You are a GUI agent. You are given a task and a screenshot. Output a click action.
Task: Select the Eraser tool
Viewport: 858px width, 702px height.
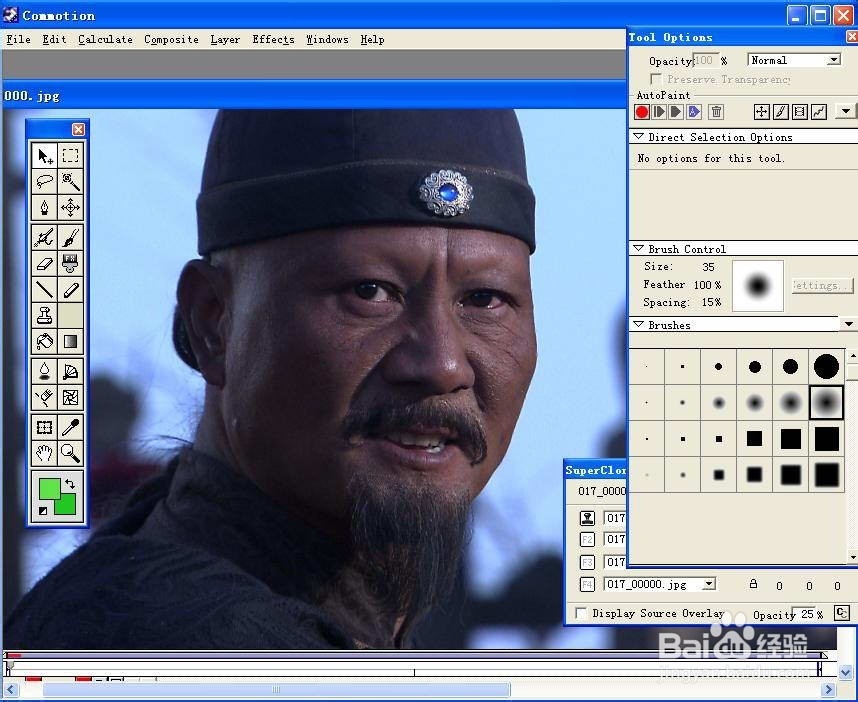click(x=44, y=263)
